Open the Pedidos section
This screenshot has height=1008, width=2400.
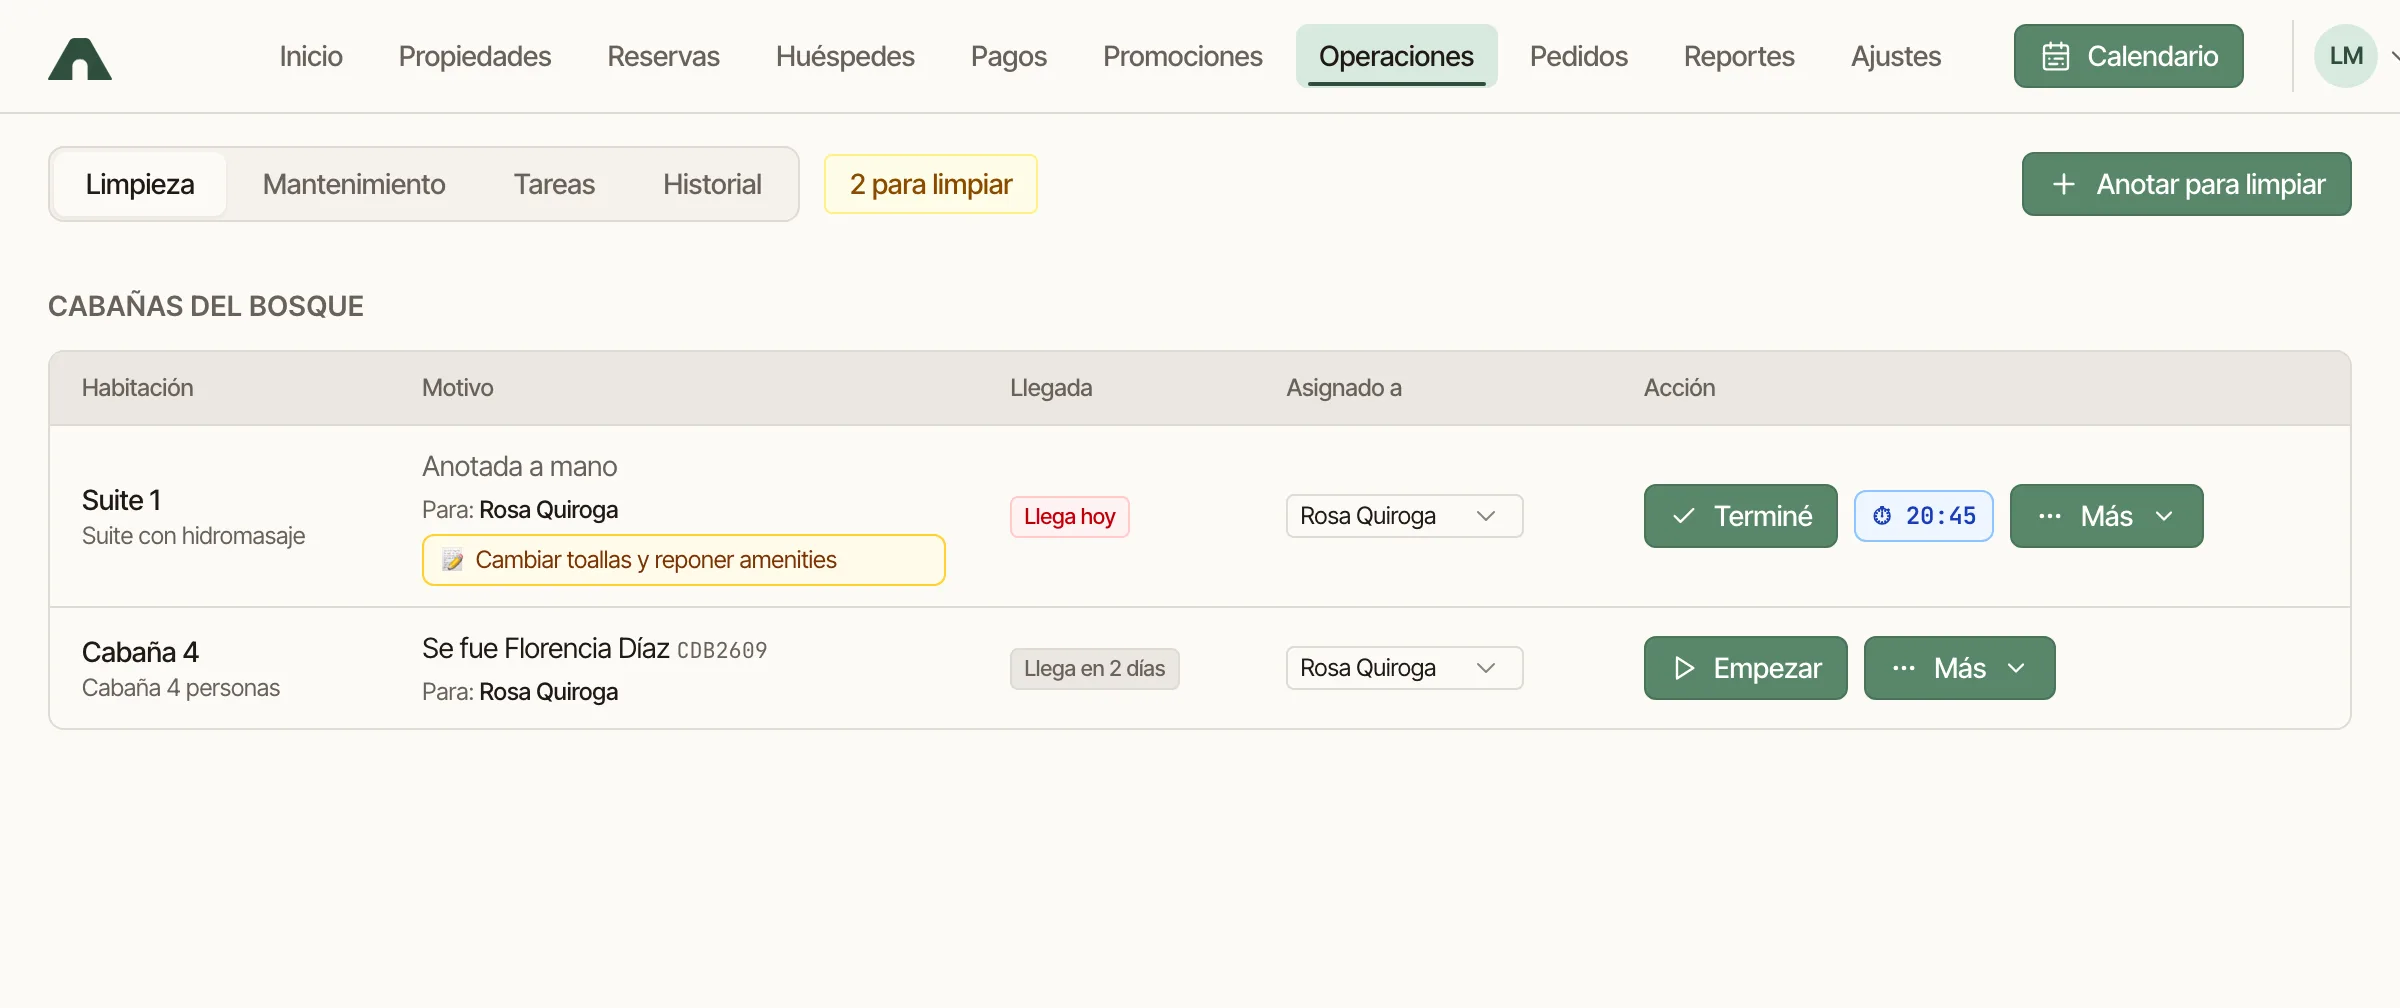(x=1579, y=56)
